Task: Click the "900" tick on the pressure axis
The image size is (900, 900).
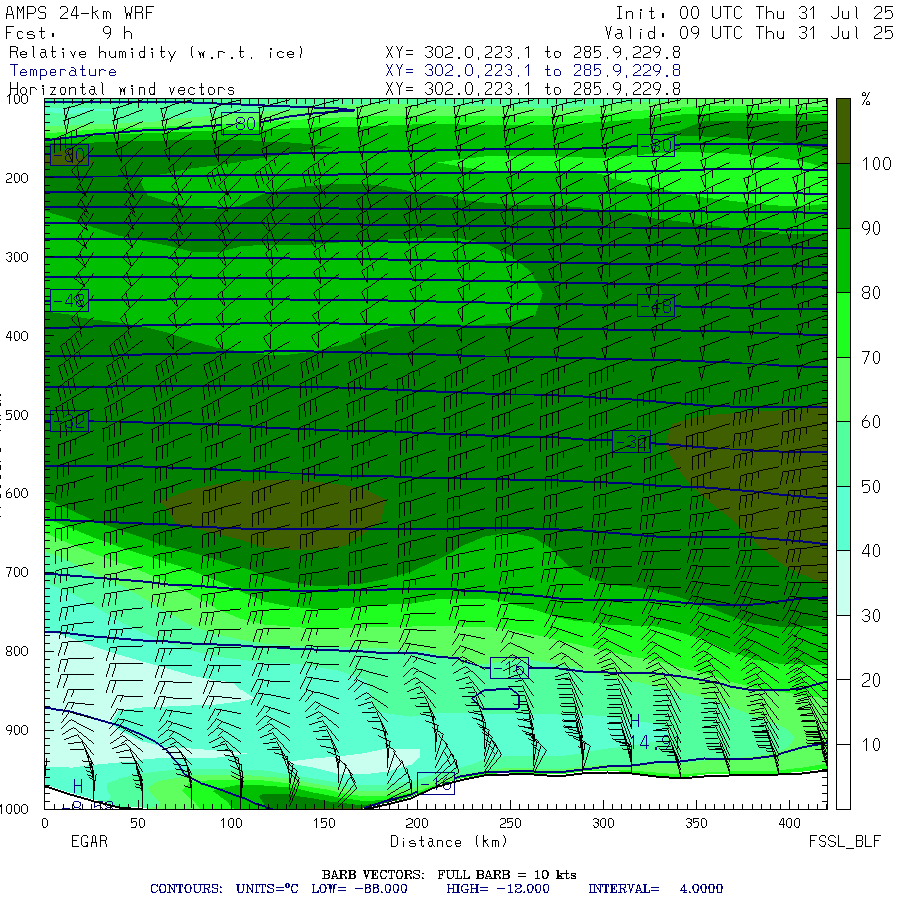Action: [x=17, y=730]
